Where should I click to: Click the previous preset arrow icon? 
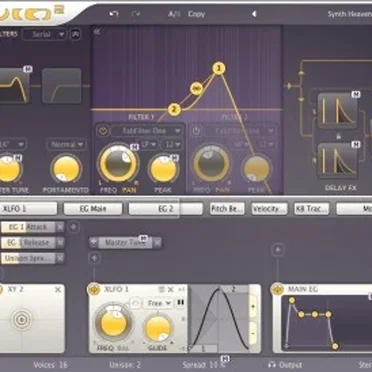click(254, 14)
